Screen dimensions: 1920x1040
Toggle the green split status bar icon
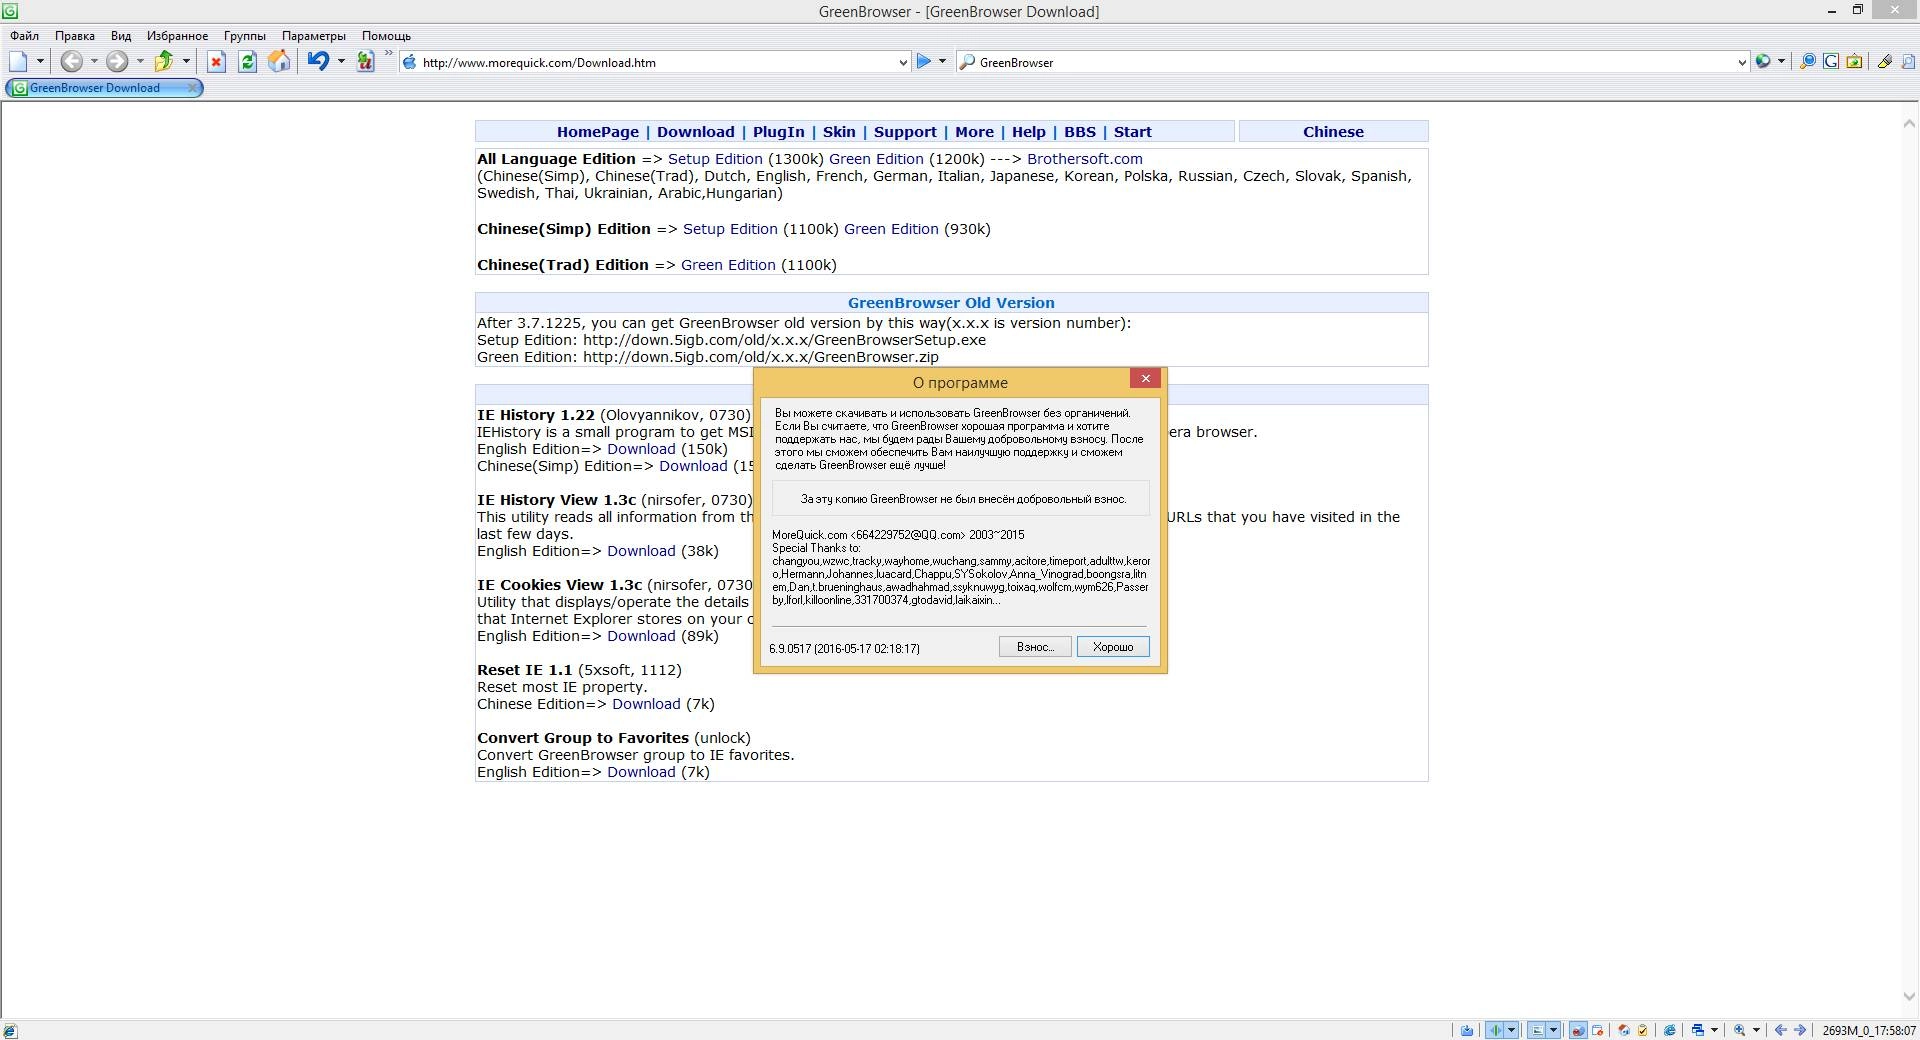1495,1030
